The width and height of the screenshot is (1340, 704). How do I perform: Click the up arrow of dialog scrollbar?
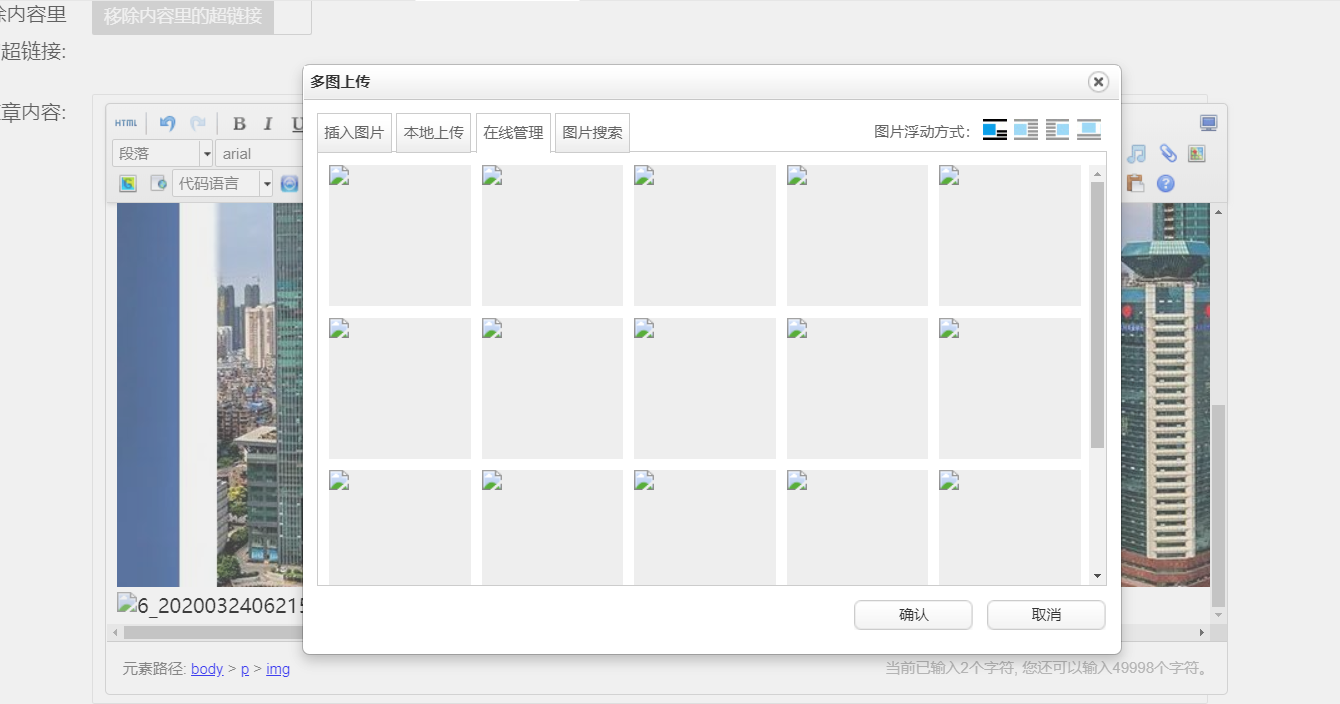tap(1097, 174)
